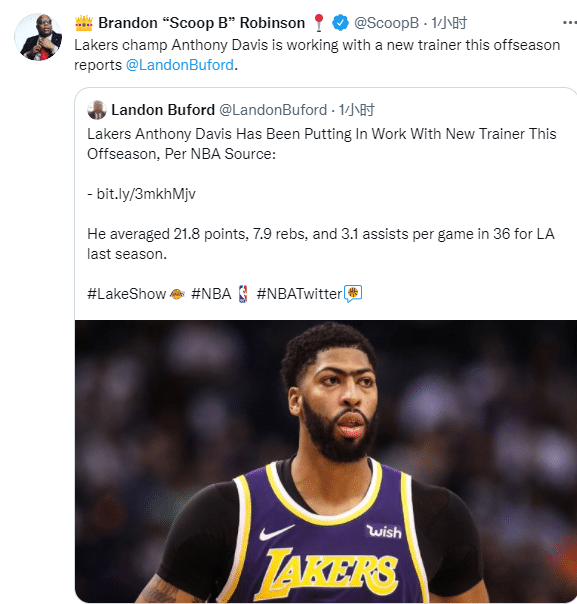Click the NBATwitter basketball speech bubble emoji
Screen dimensions: 577x604
point(352,294)
